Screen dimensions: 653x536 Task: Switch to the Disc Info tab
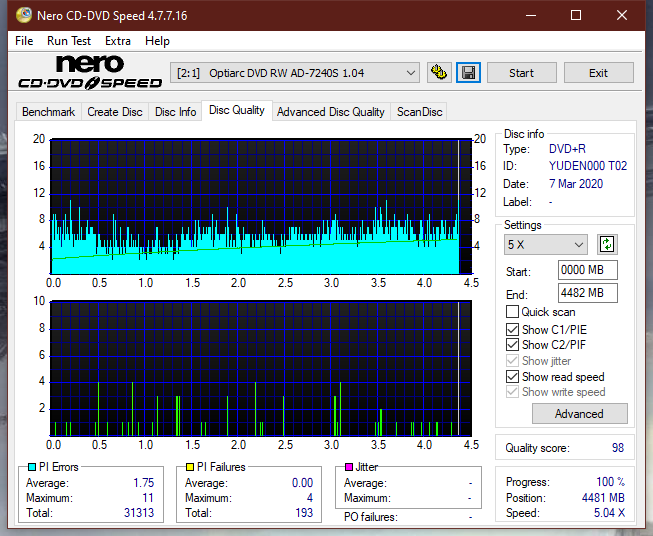(175, 112)
